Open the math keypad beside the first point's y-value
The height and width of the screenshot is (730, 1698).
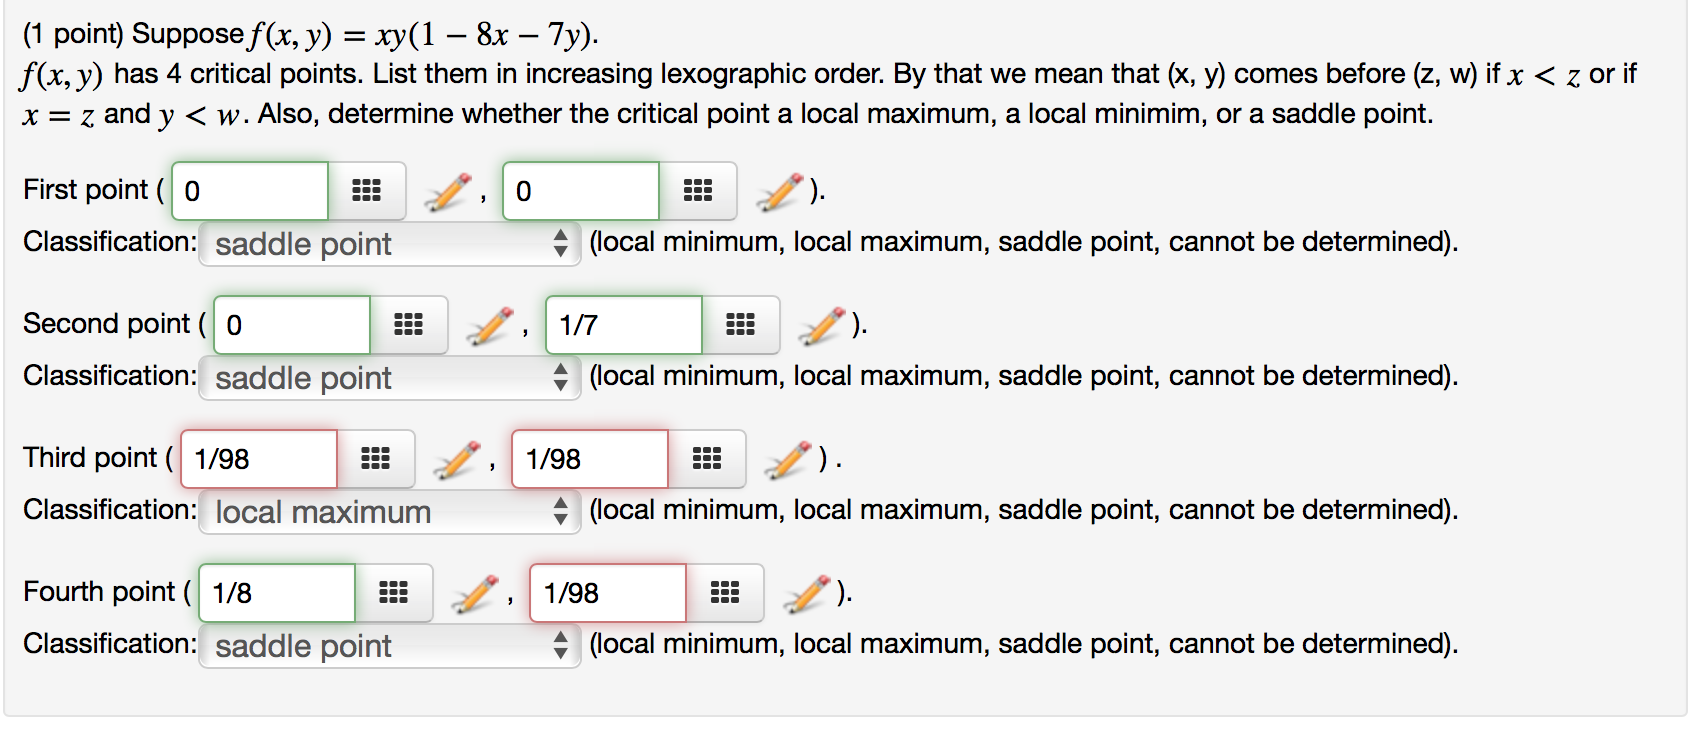[x=698, y=190]
